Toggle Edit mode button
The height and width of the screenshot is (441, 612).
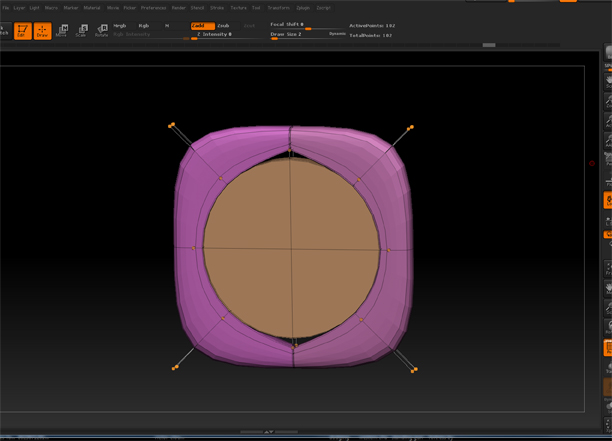coord(23,31)
